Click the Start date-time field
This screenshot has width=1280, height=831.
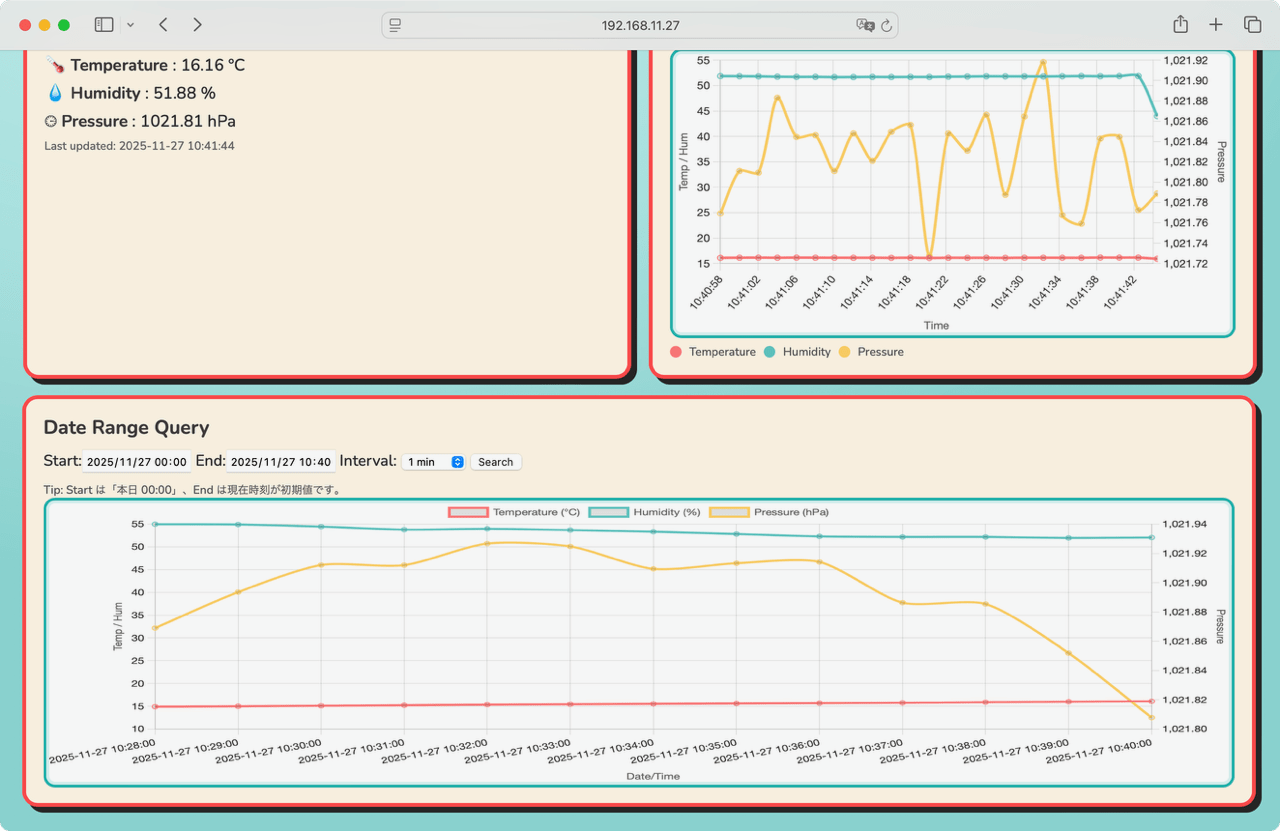136,462
